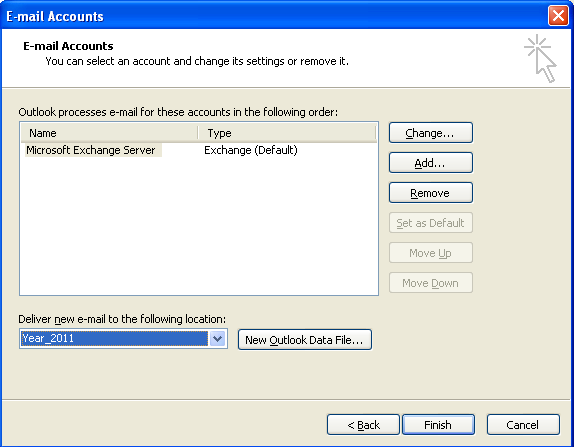Image resolution: width=575 pixels, height=447 pixels.
Task: Open the Change... account settings button
Action: [431, 133]
